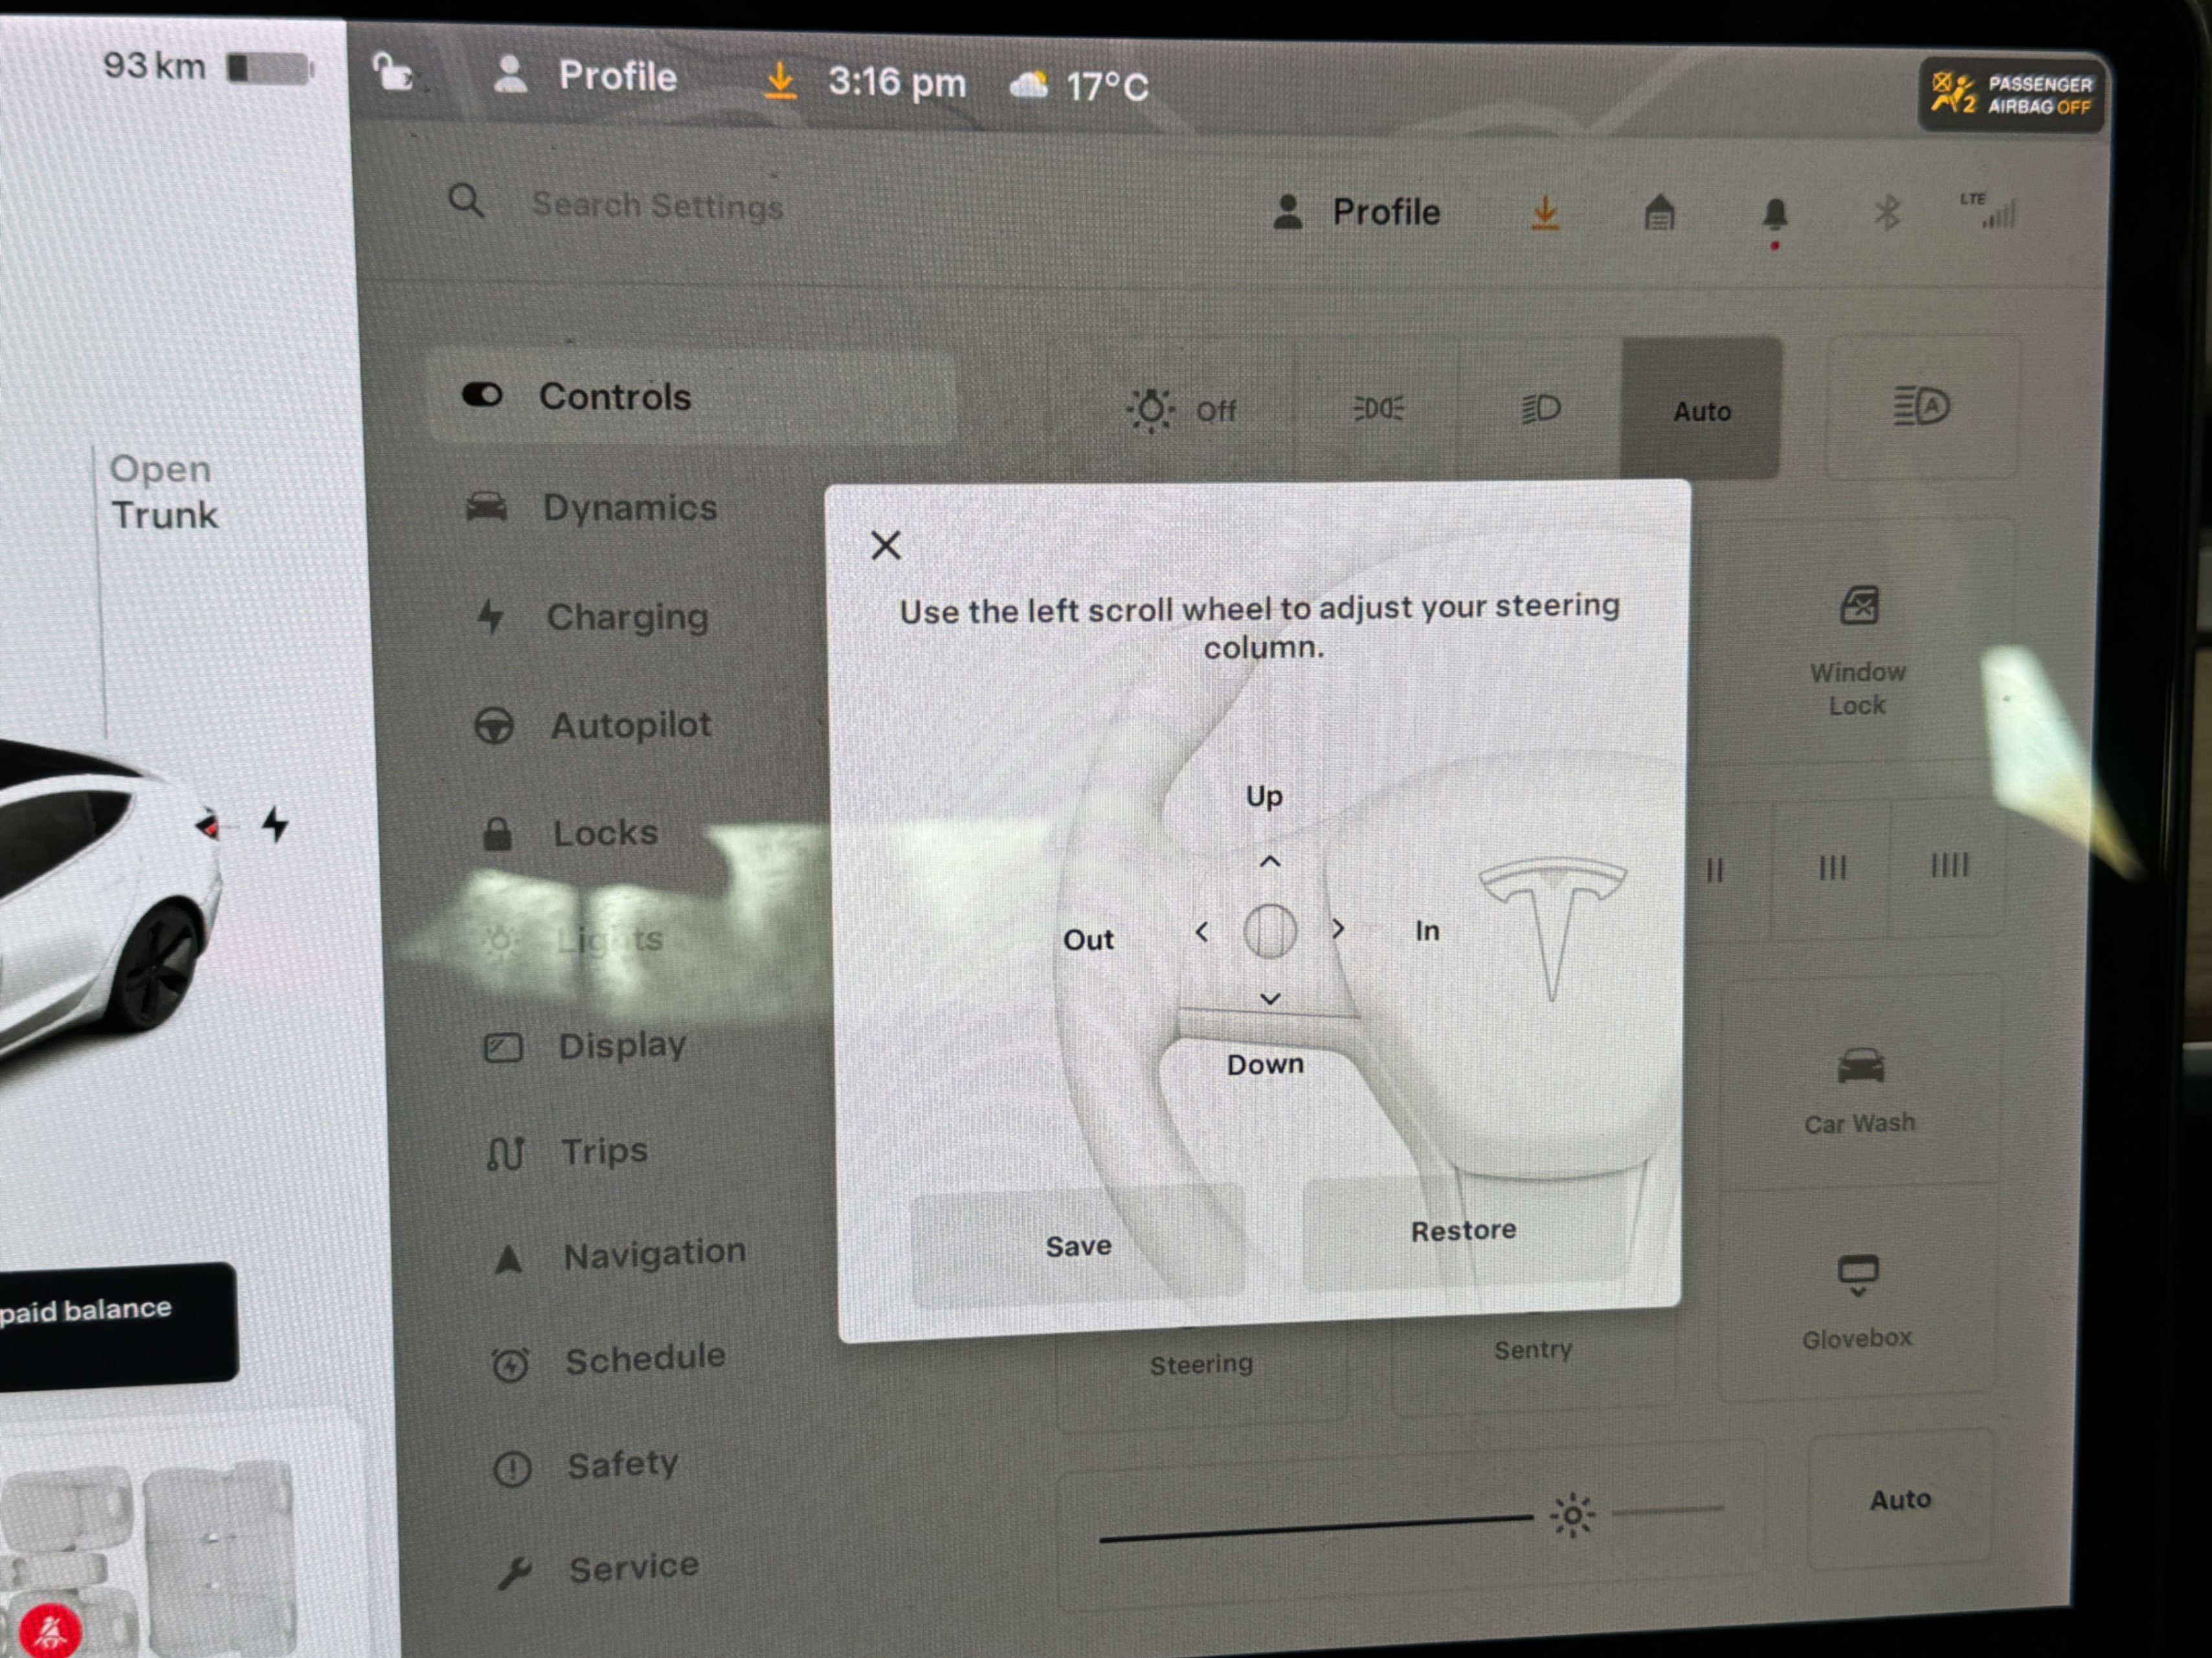Image resolution: width=2212 pixels, height=1658 pixels.
Task: Select Charging in the settings sidebar
Action: click(x=626, y=617)
